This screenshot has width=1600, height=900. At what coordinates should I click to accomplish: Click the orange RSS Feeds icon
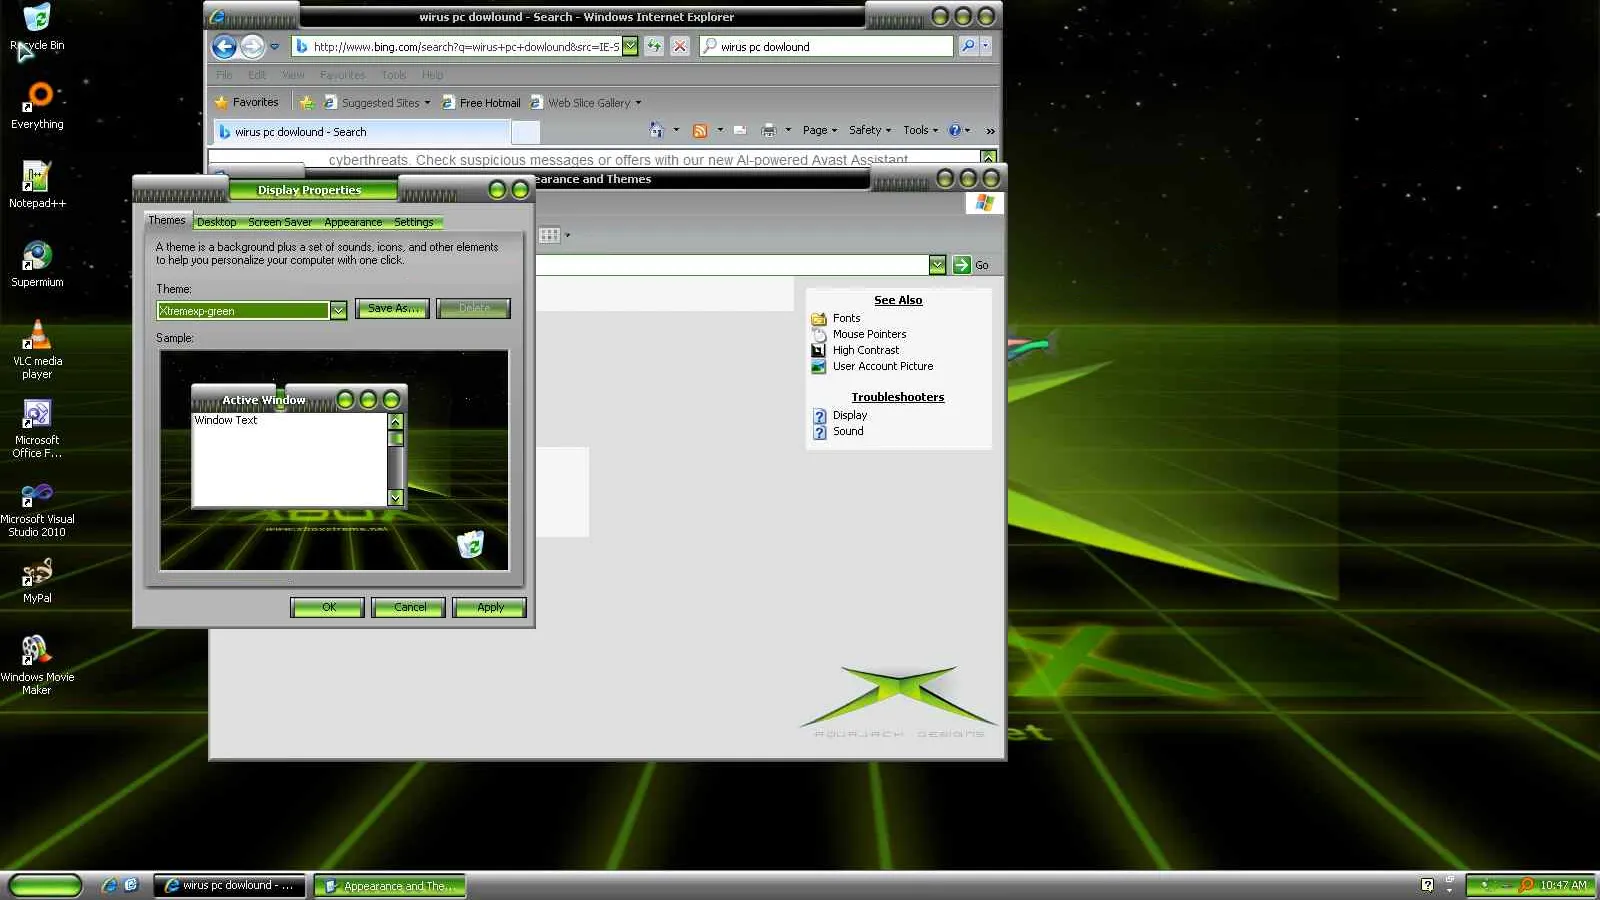click(700, 130)
